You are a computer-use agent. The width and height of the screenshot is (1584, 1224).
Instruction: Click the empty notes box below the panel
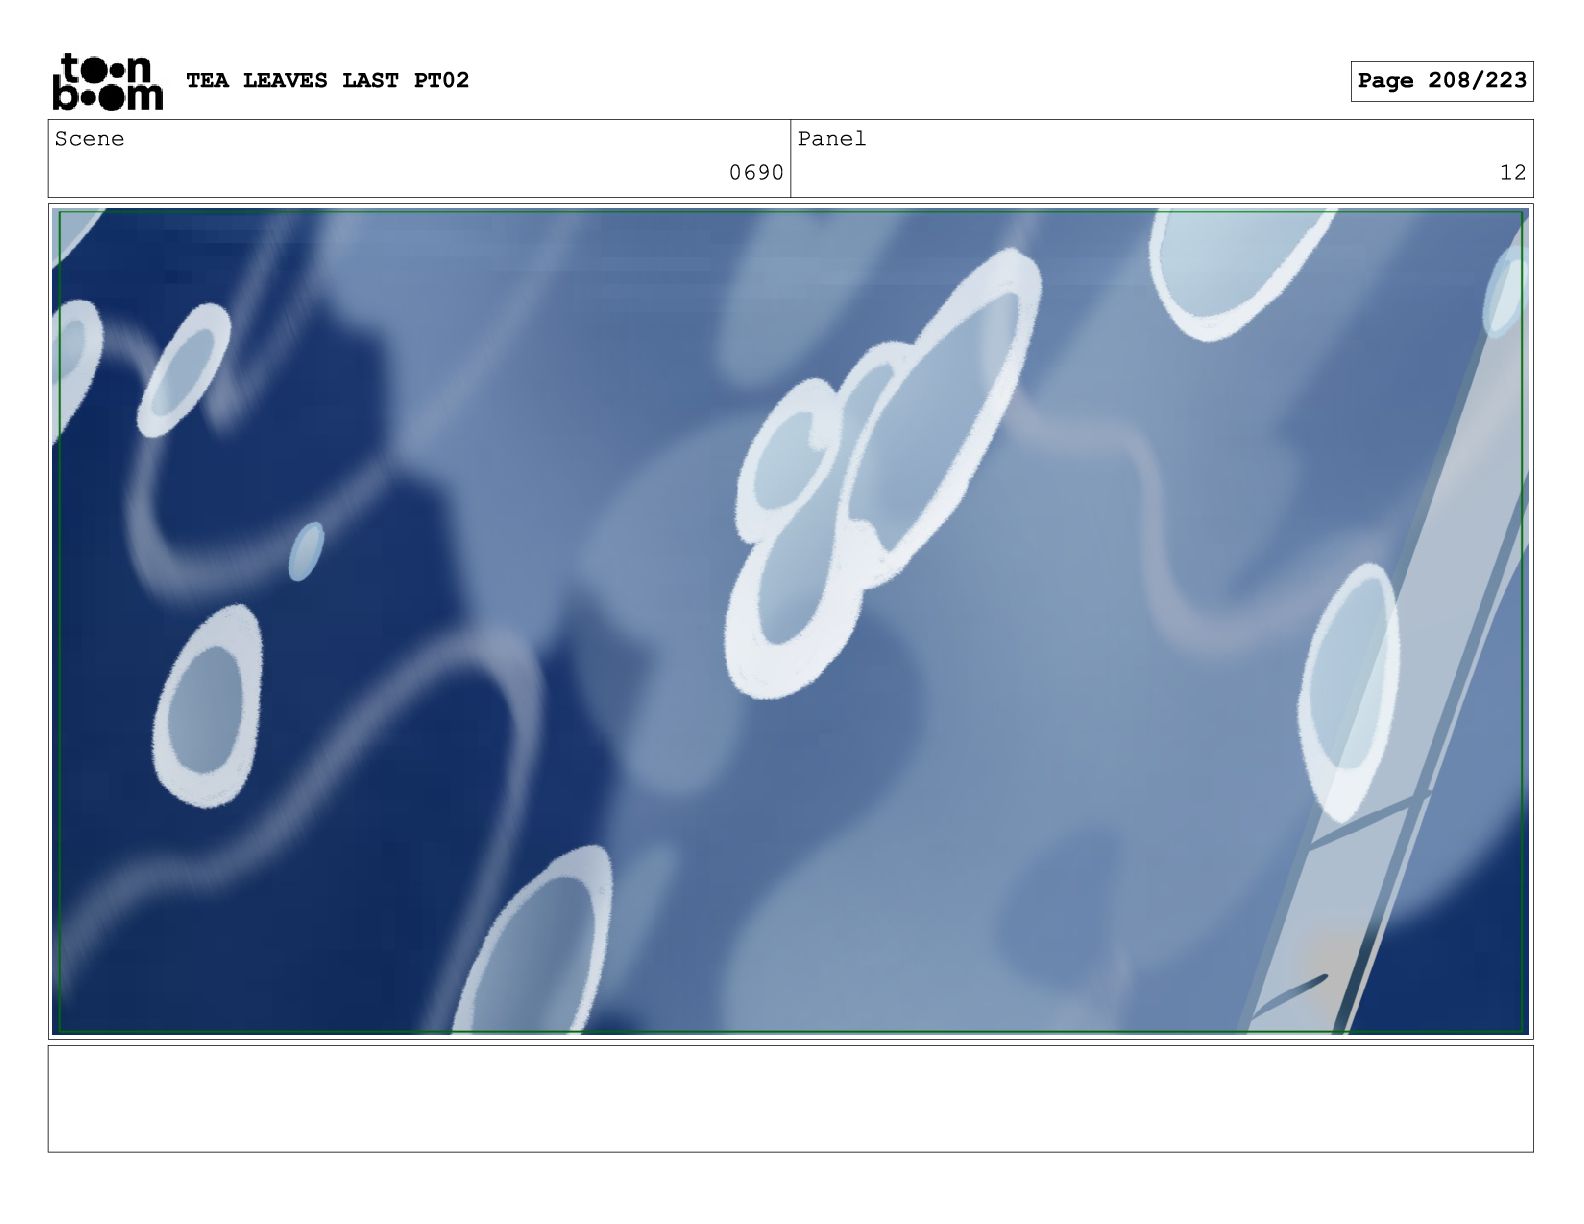[x=790, y=1099]
